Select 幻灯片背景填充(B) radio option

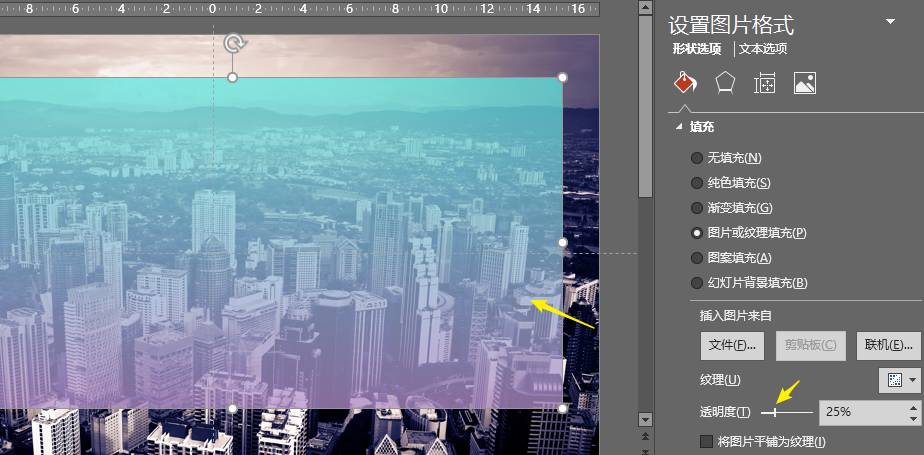pyautogui.click(x=749, y=283)
